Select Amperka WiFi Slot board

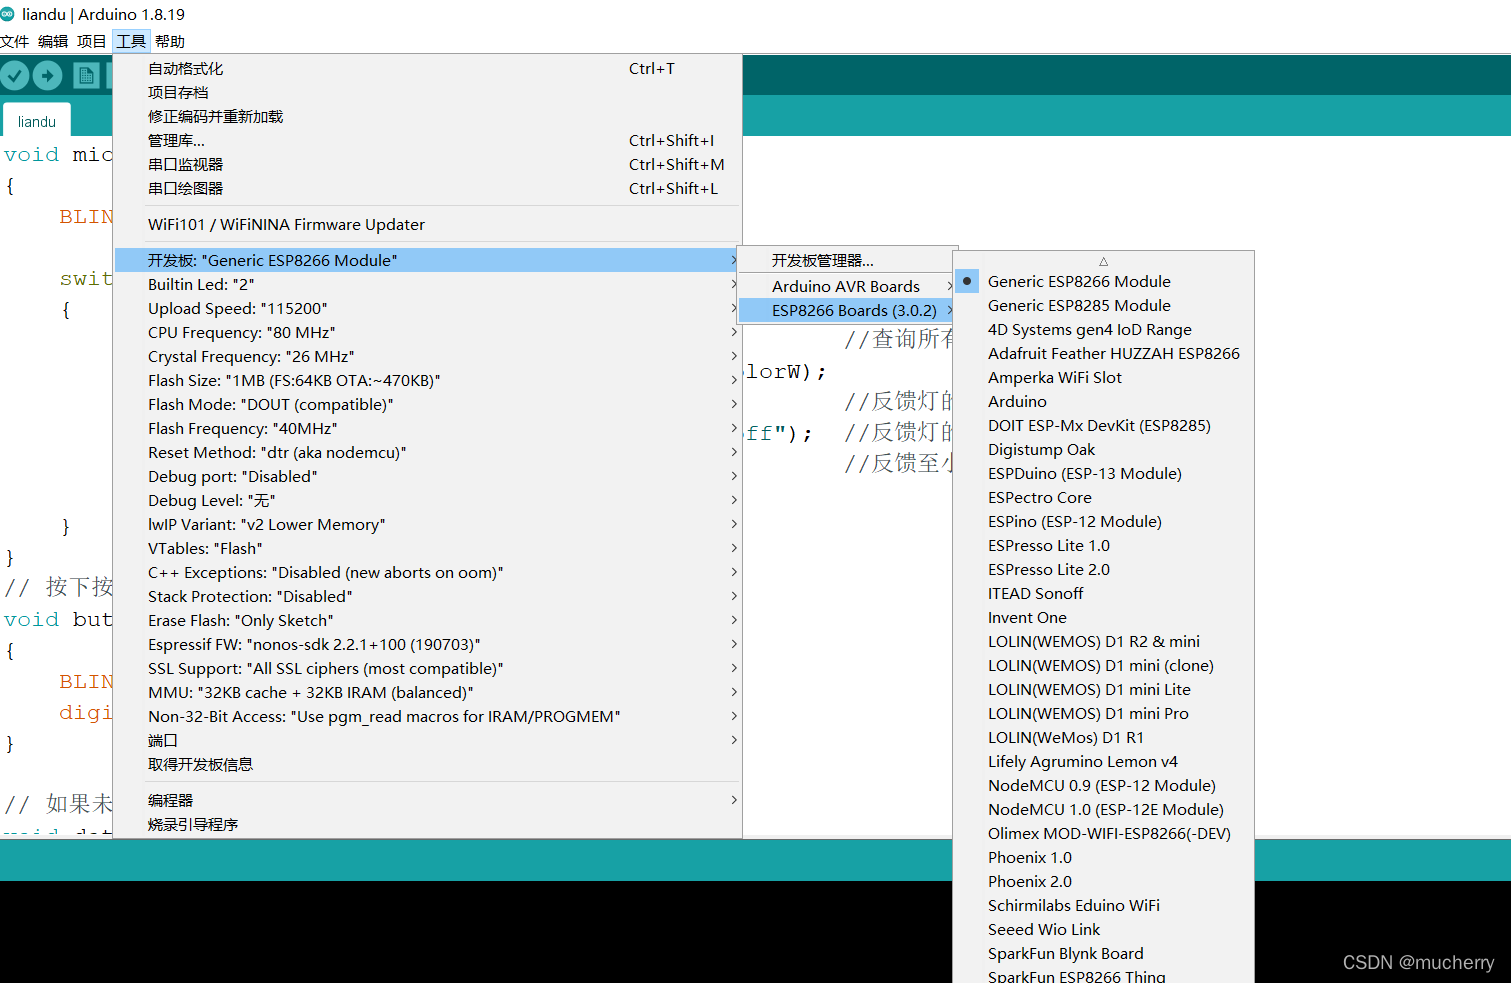pos(1104,377)
